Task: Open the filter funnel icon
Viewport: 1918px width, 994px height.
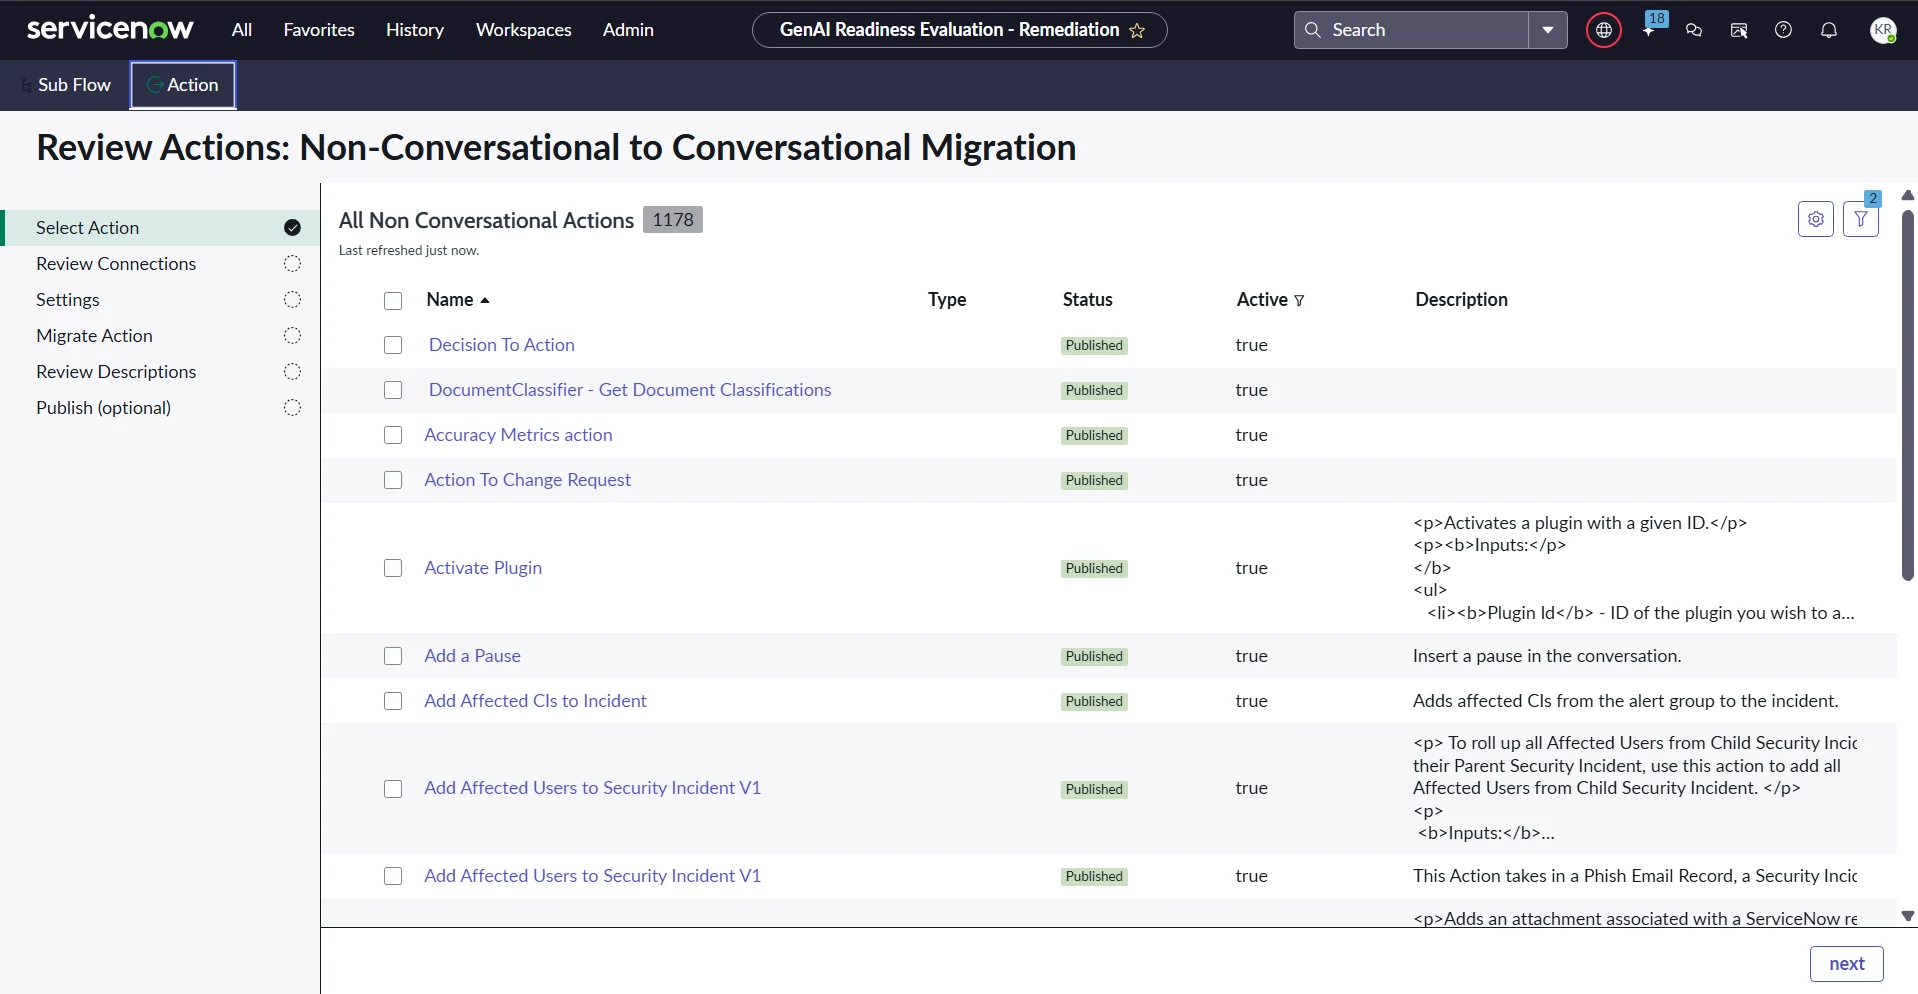Action: click(x=1861, y=219)
